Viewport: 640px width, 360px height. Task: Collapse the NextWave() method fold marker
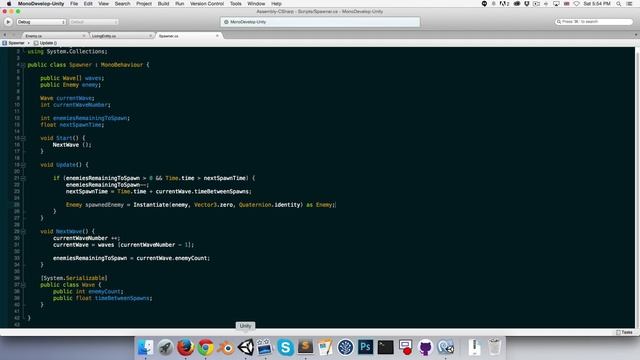(x=23, y=231)
